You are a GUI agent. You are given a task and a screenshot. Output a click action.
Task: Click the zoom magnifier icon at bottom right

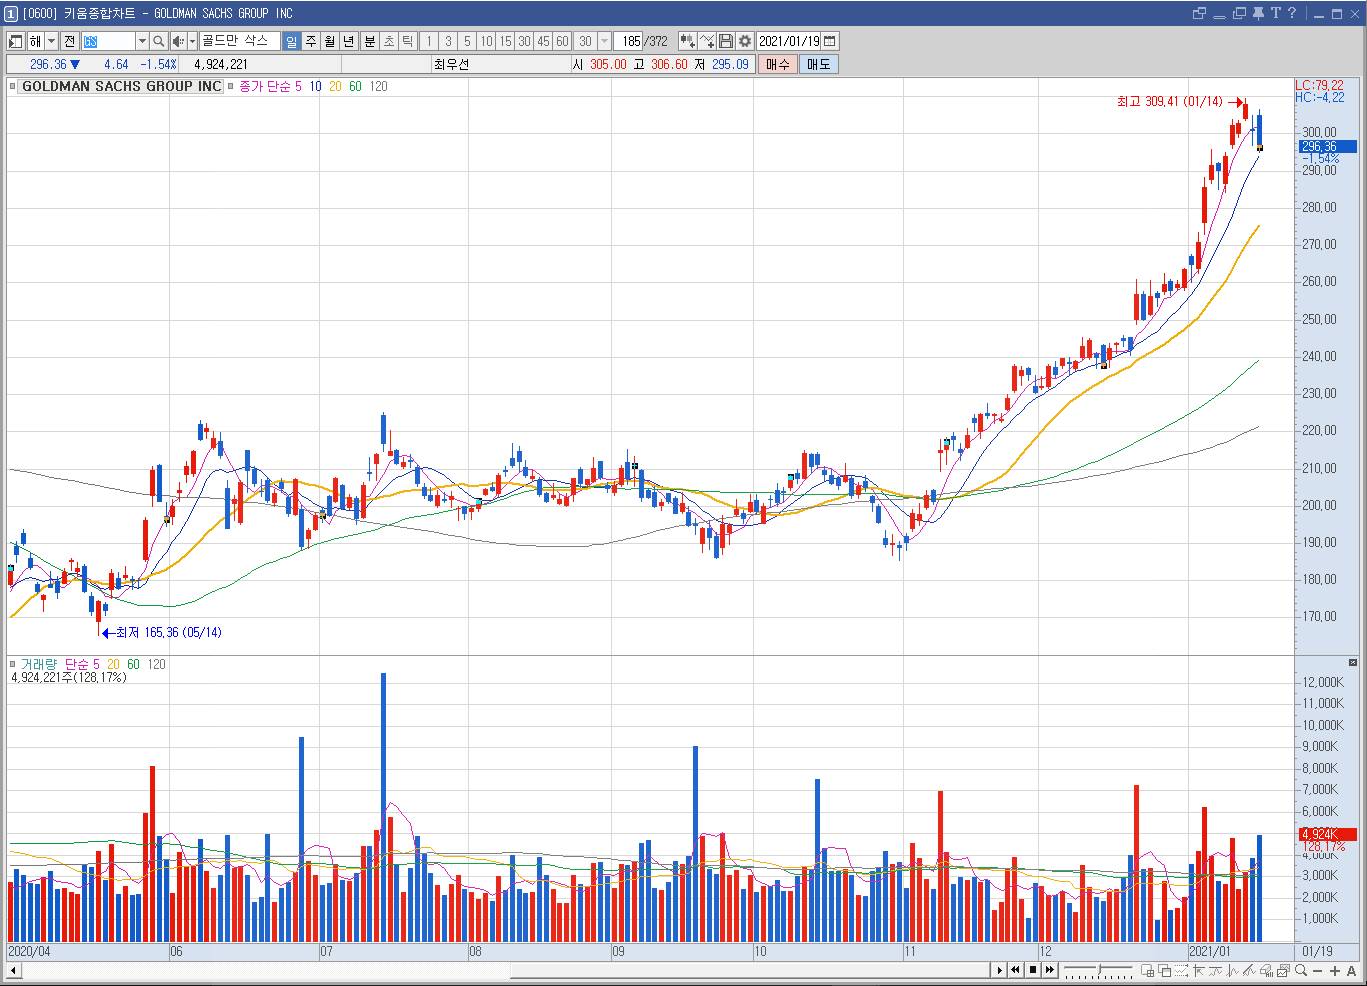[1300, 971]
